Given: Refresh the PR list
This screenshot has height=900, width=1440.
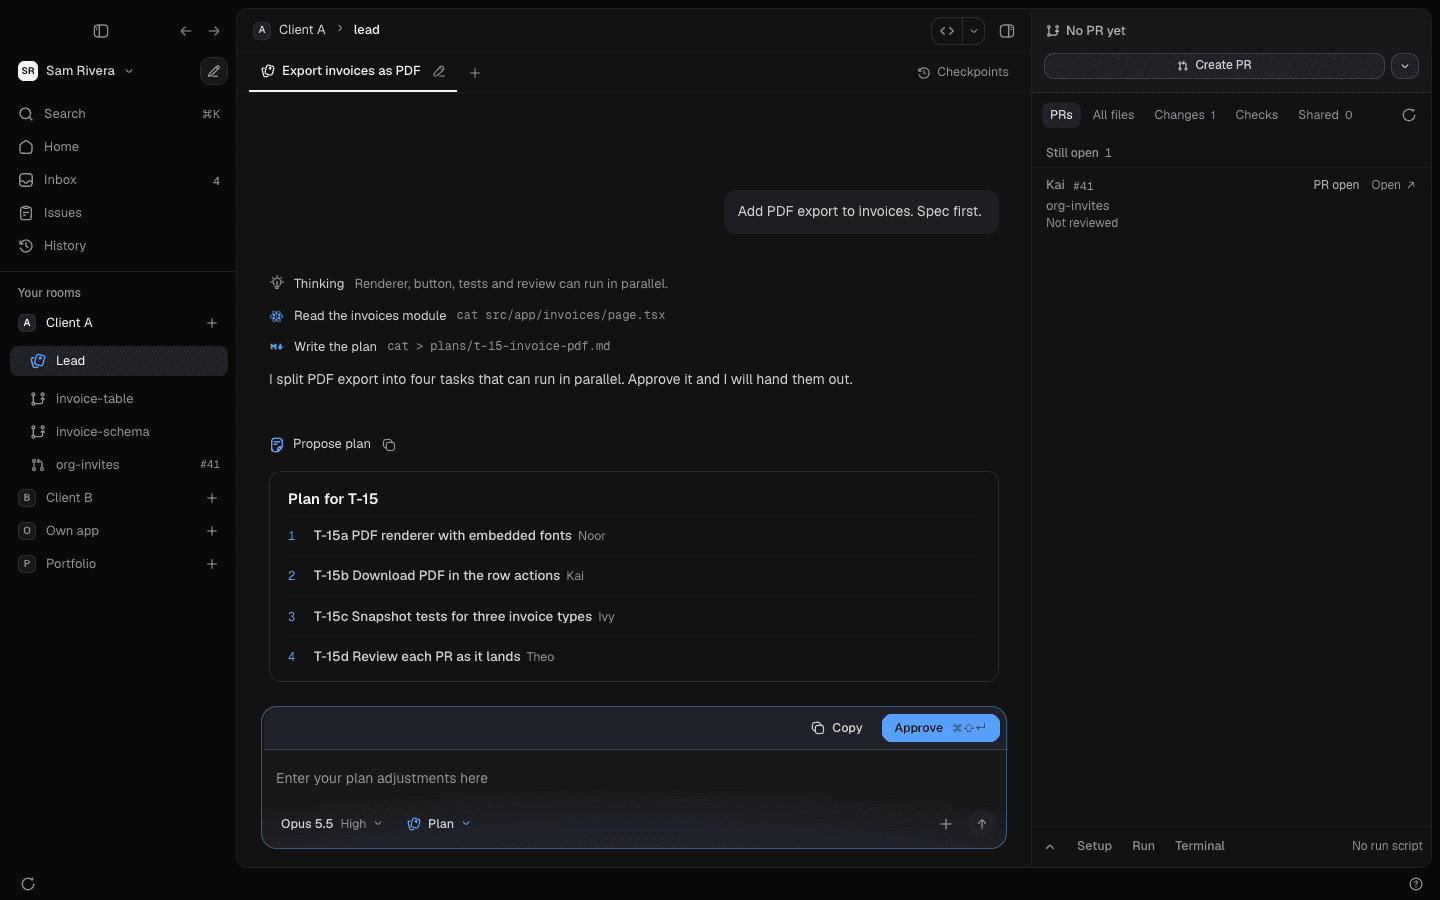Looking at the screenshot, I should pyautogui.click(x=1409, y=115).
